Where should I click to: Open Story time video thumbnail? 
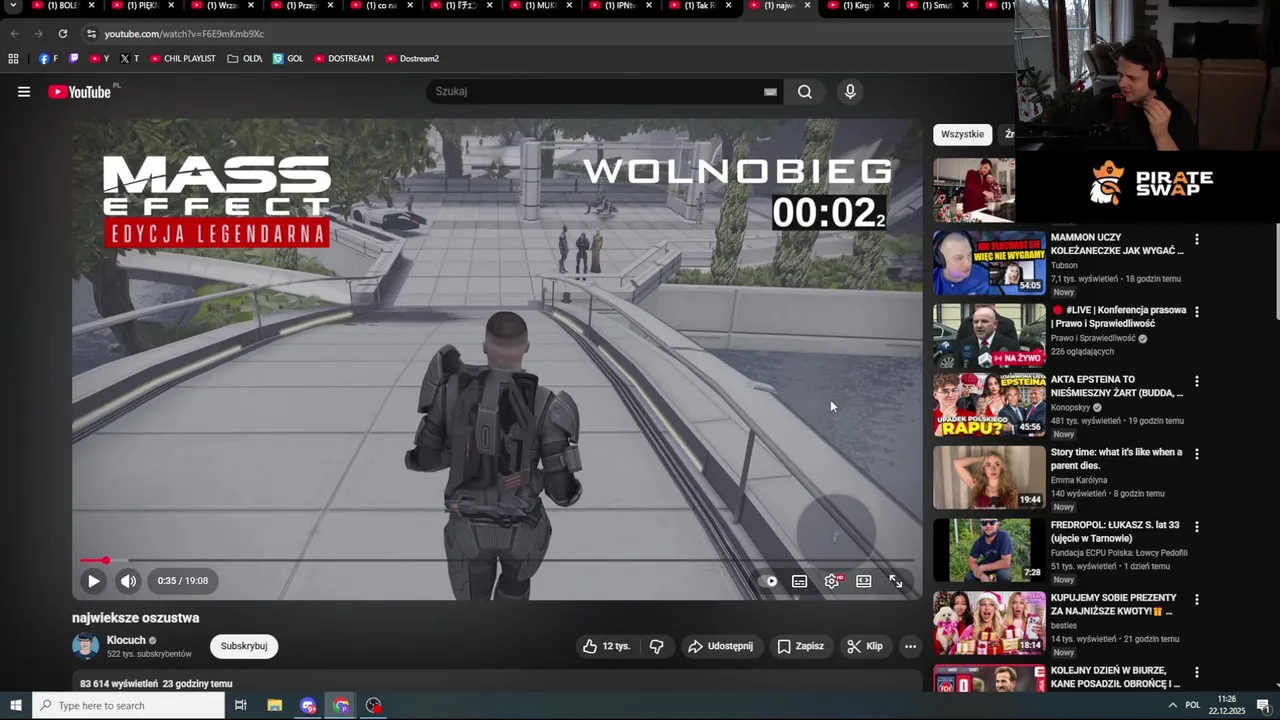(x=989, y=478)
